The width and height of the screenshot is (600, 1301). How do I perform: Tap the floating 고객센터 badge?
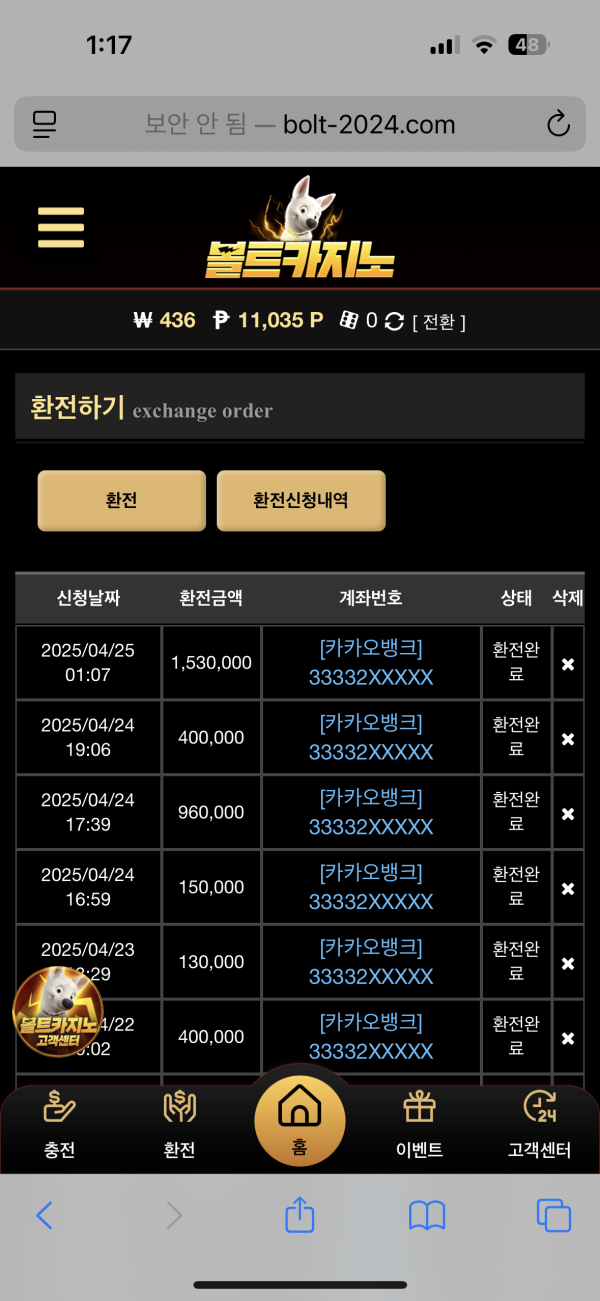(56, 1012)
